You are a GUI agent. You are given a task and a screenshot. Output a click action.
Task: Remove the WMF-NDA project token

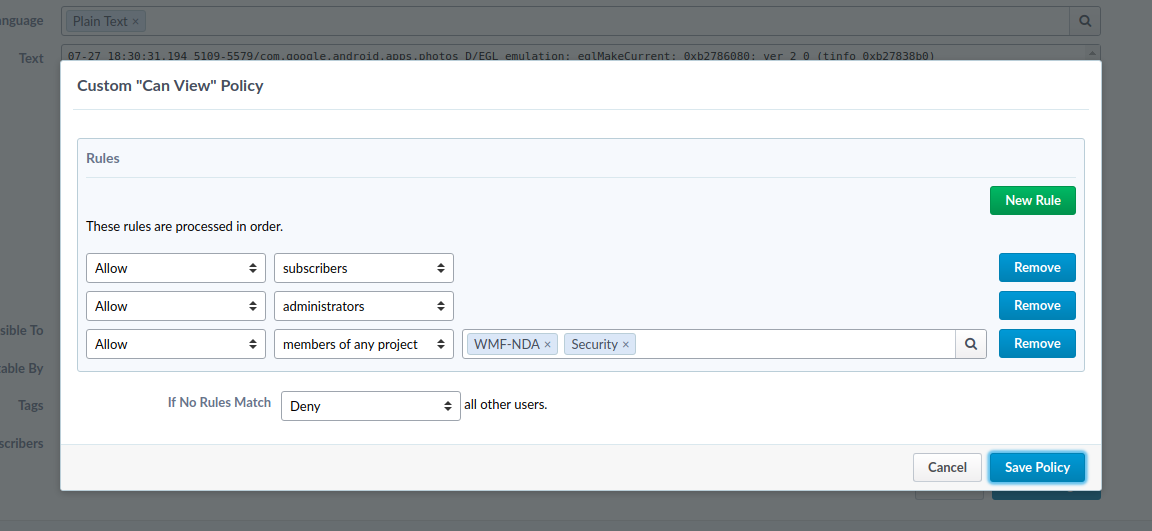click(x=547, y=344)
